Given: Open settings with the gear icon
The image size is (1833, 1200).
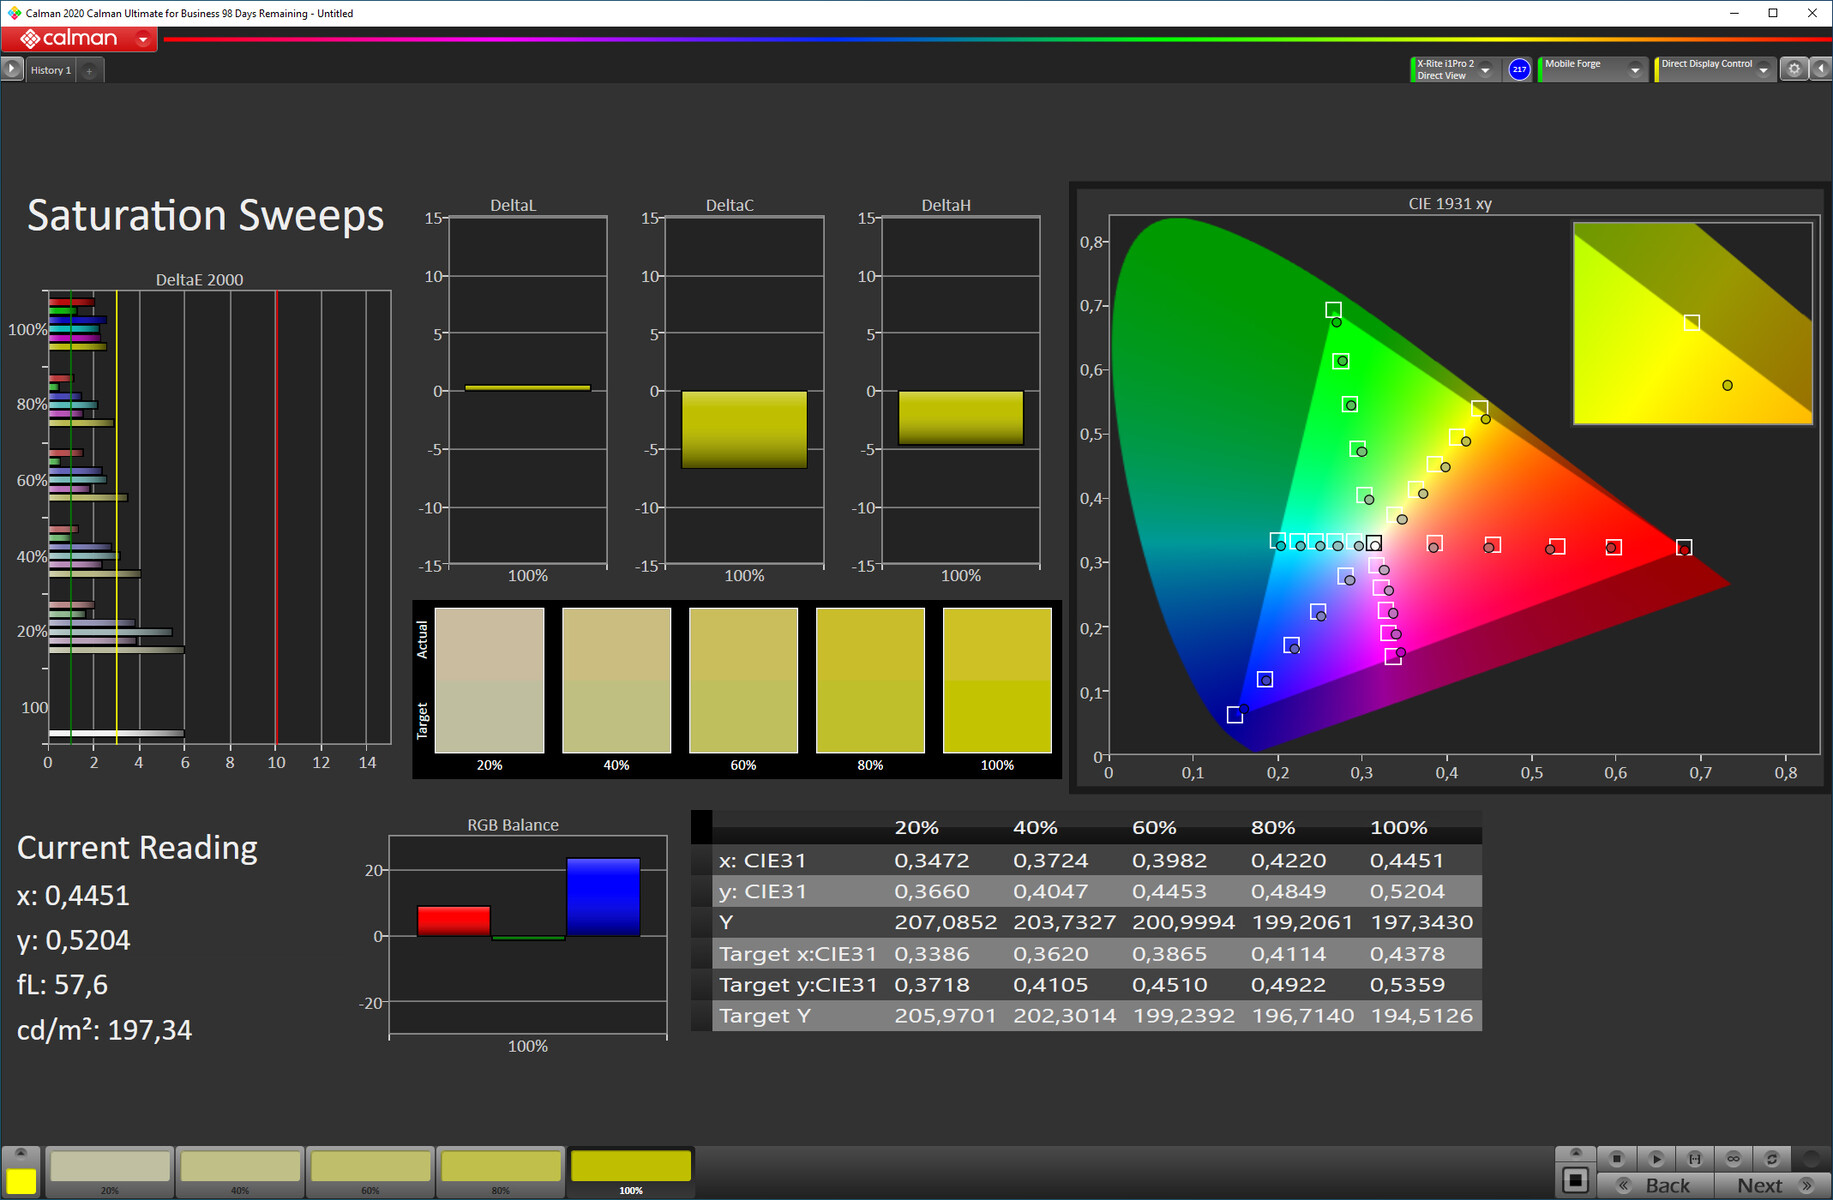Looking at the screenshot, I should pyautogui.click(x=1794, y=69).
